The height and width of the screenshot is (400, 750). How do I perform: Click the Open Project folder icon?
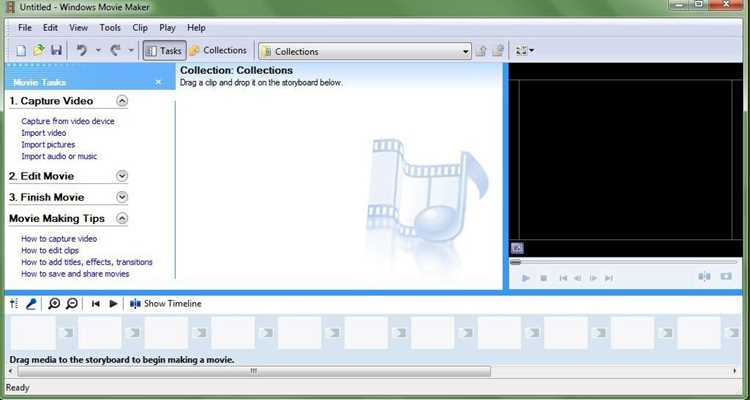pyautogui.click(x=39, y=50)
